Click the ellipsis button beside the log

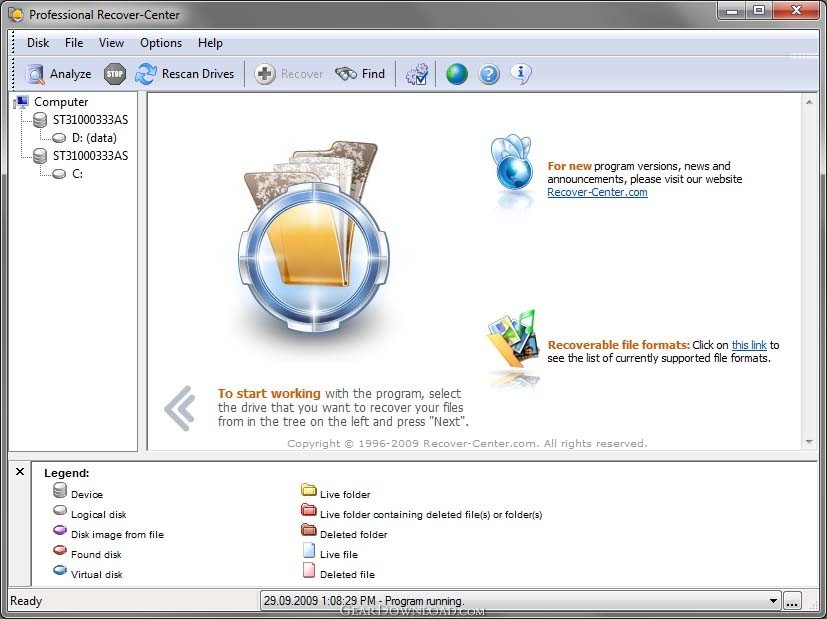point(792,601)
